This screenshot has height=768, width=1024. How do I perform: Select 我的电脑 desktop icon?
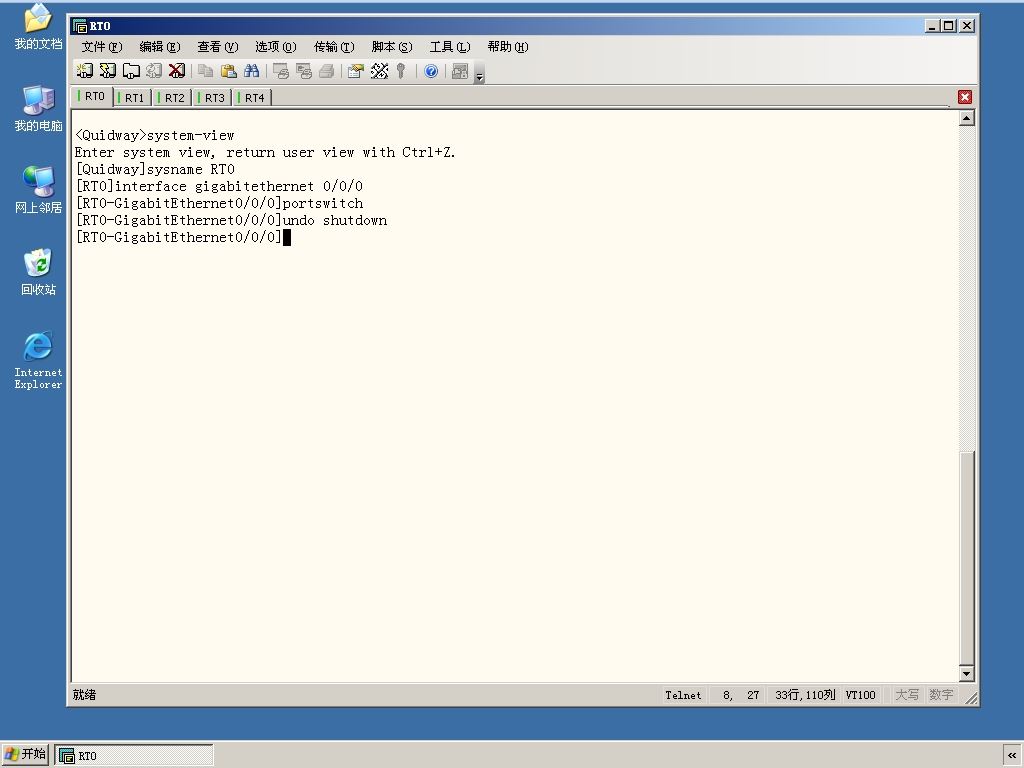(x=38, y=108)
